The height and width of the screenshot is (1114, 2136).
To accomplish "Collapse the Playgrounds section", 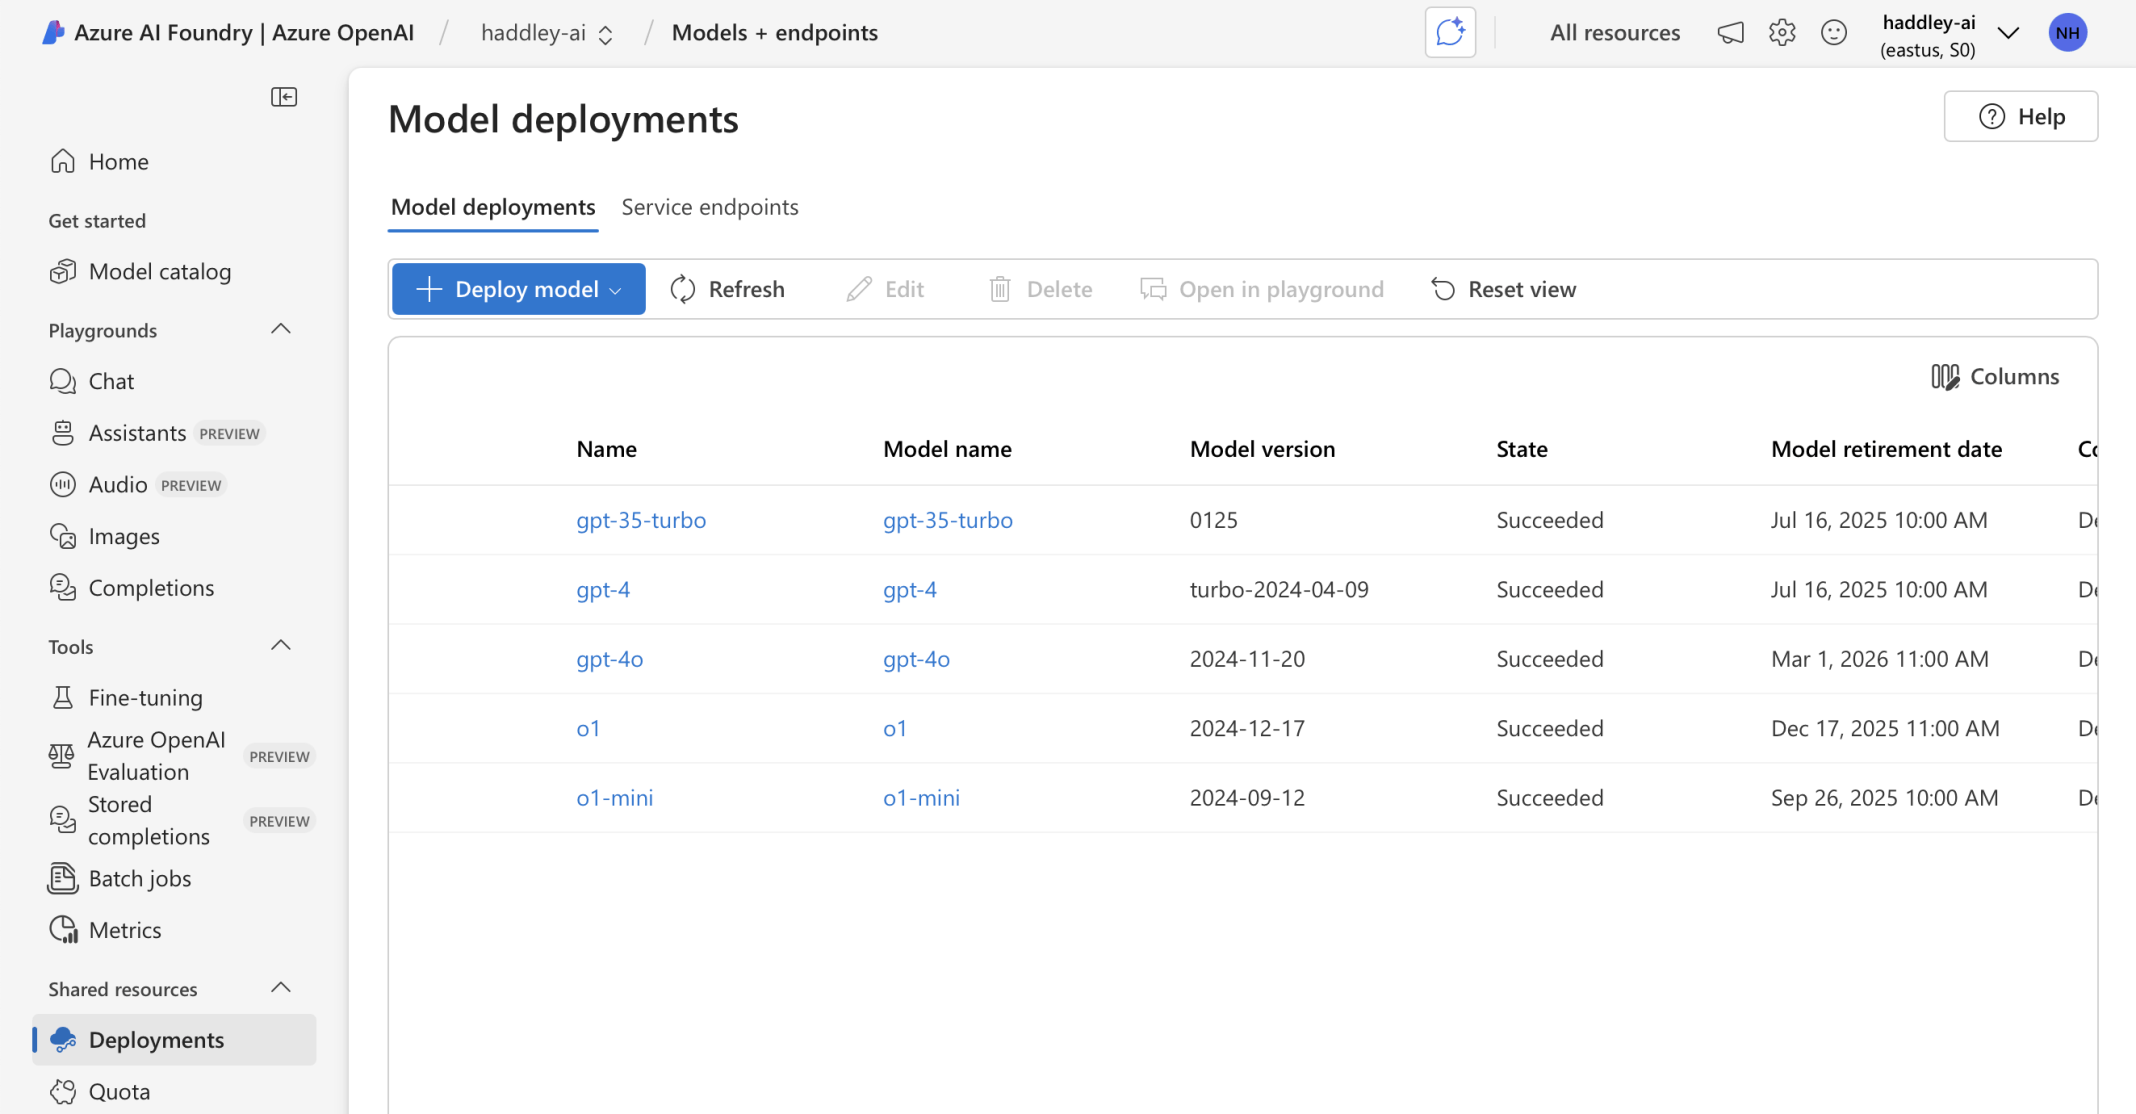I will [281, 329].
